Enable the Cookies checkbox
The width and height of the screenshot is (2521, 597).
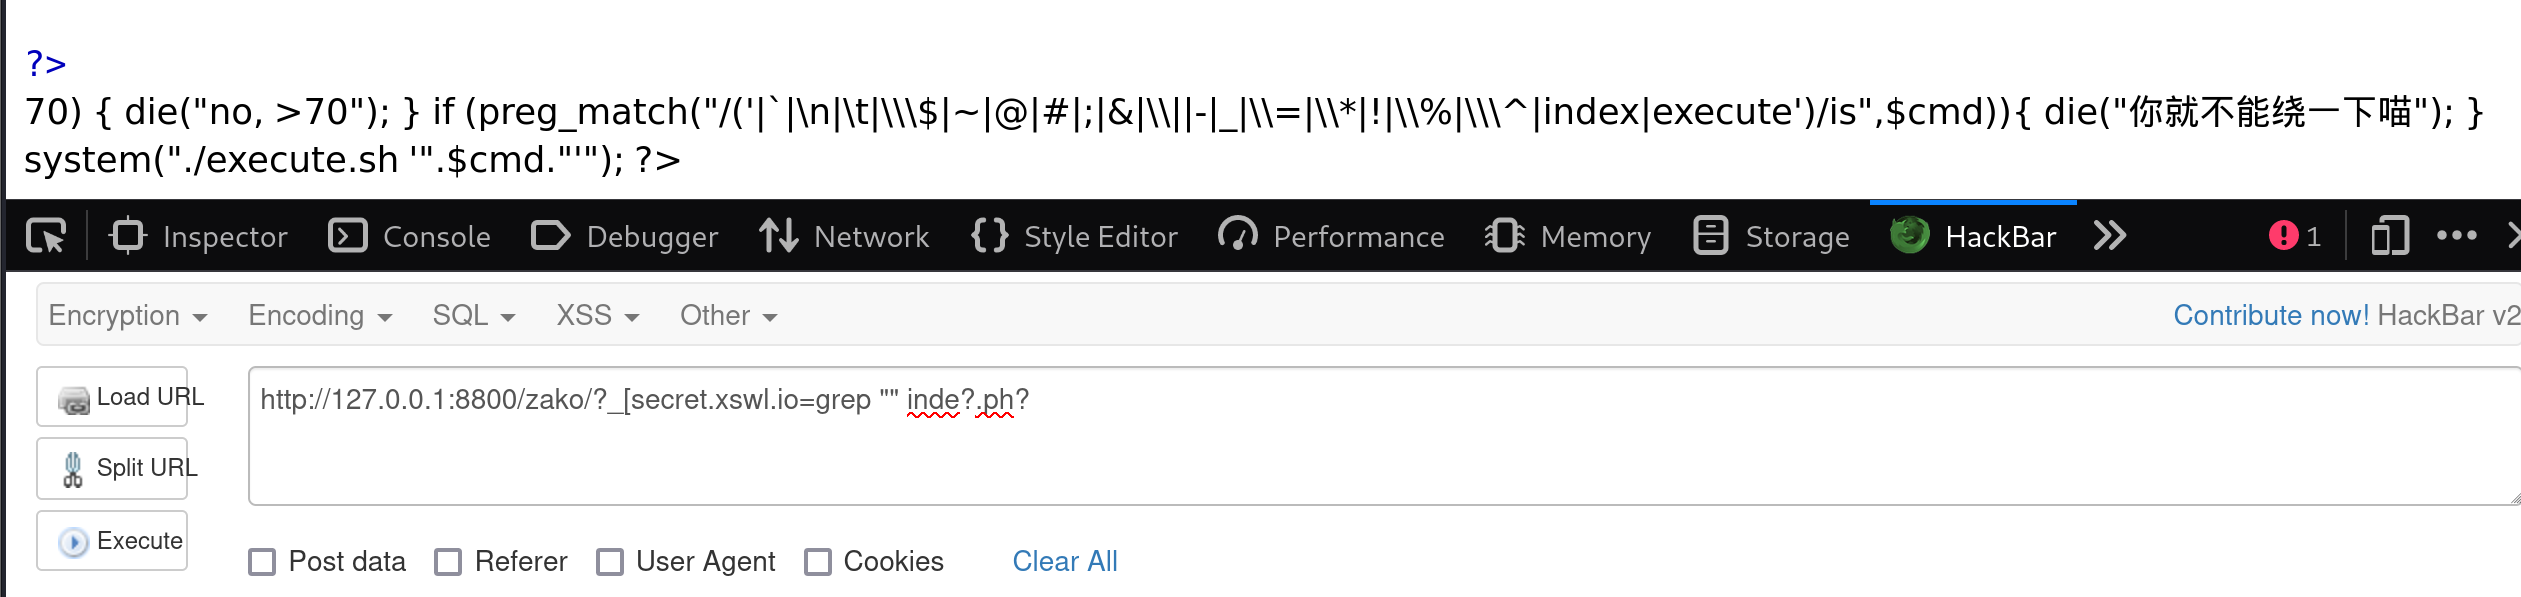(818, 562)
